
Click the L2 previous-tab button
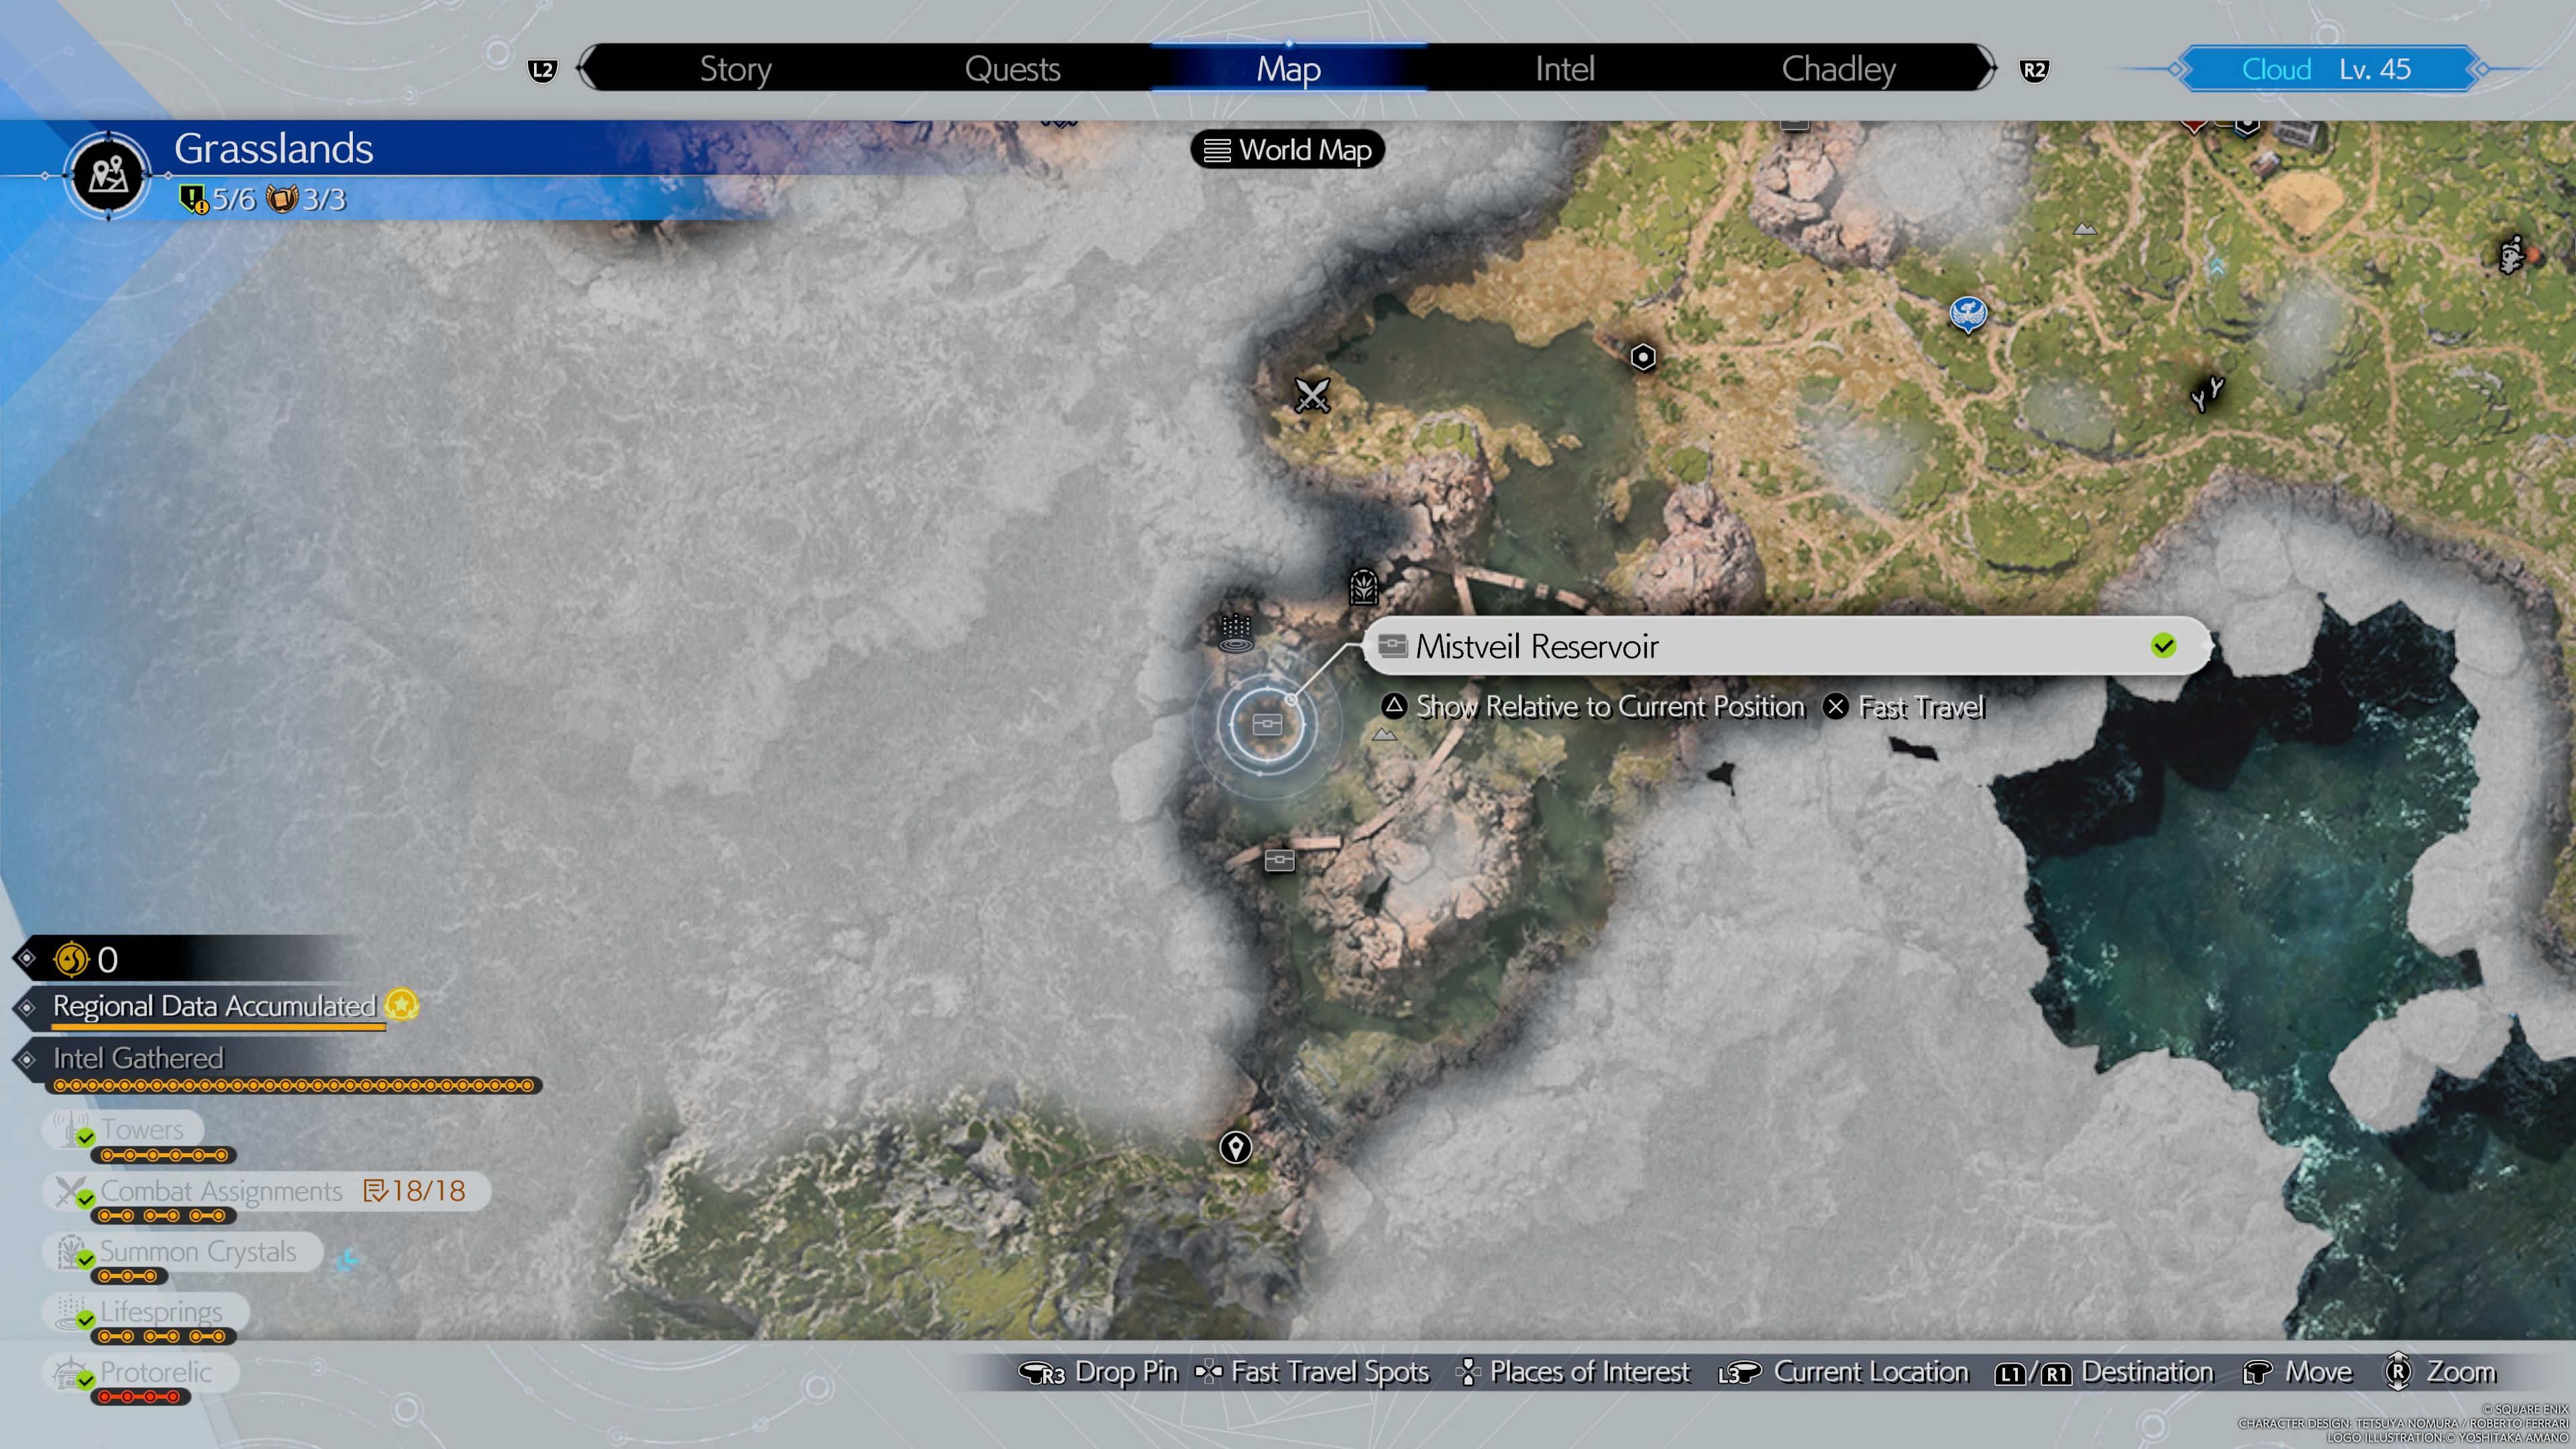pos(542,70)
